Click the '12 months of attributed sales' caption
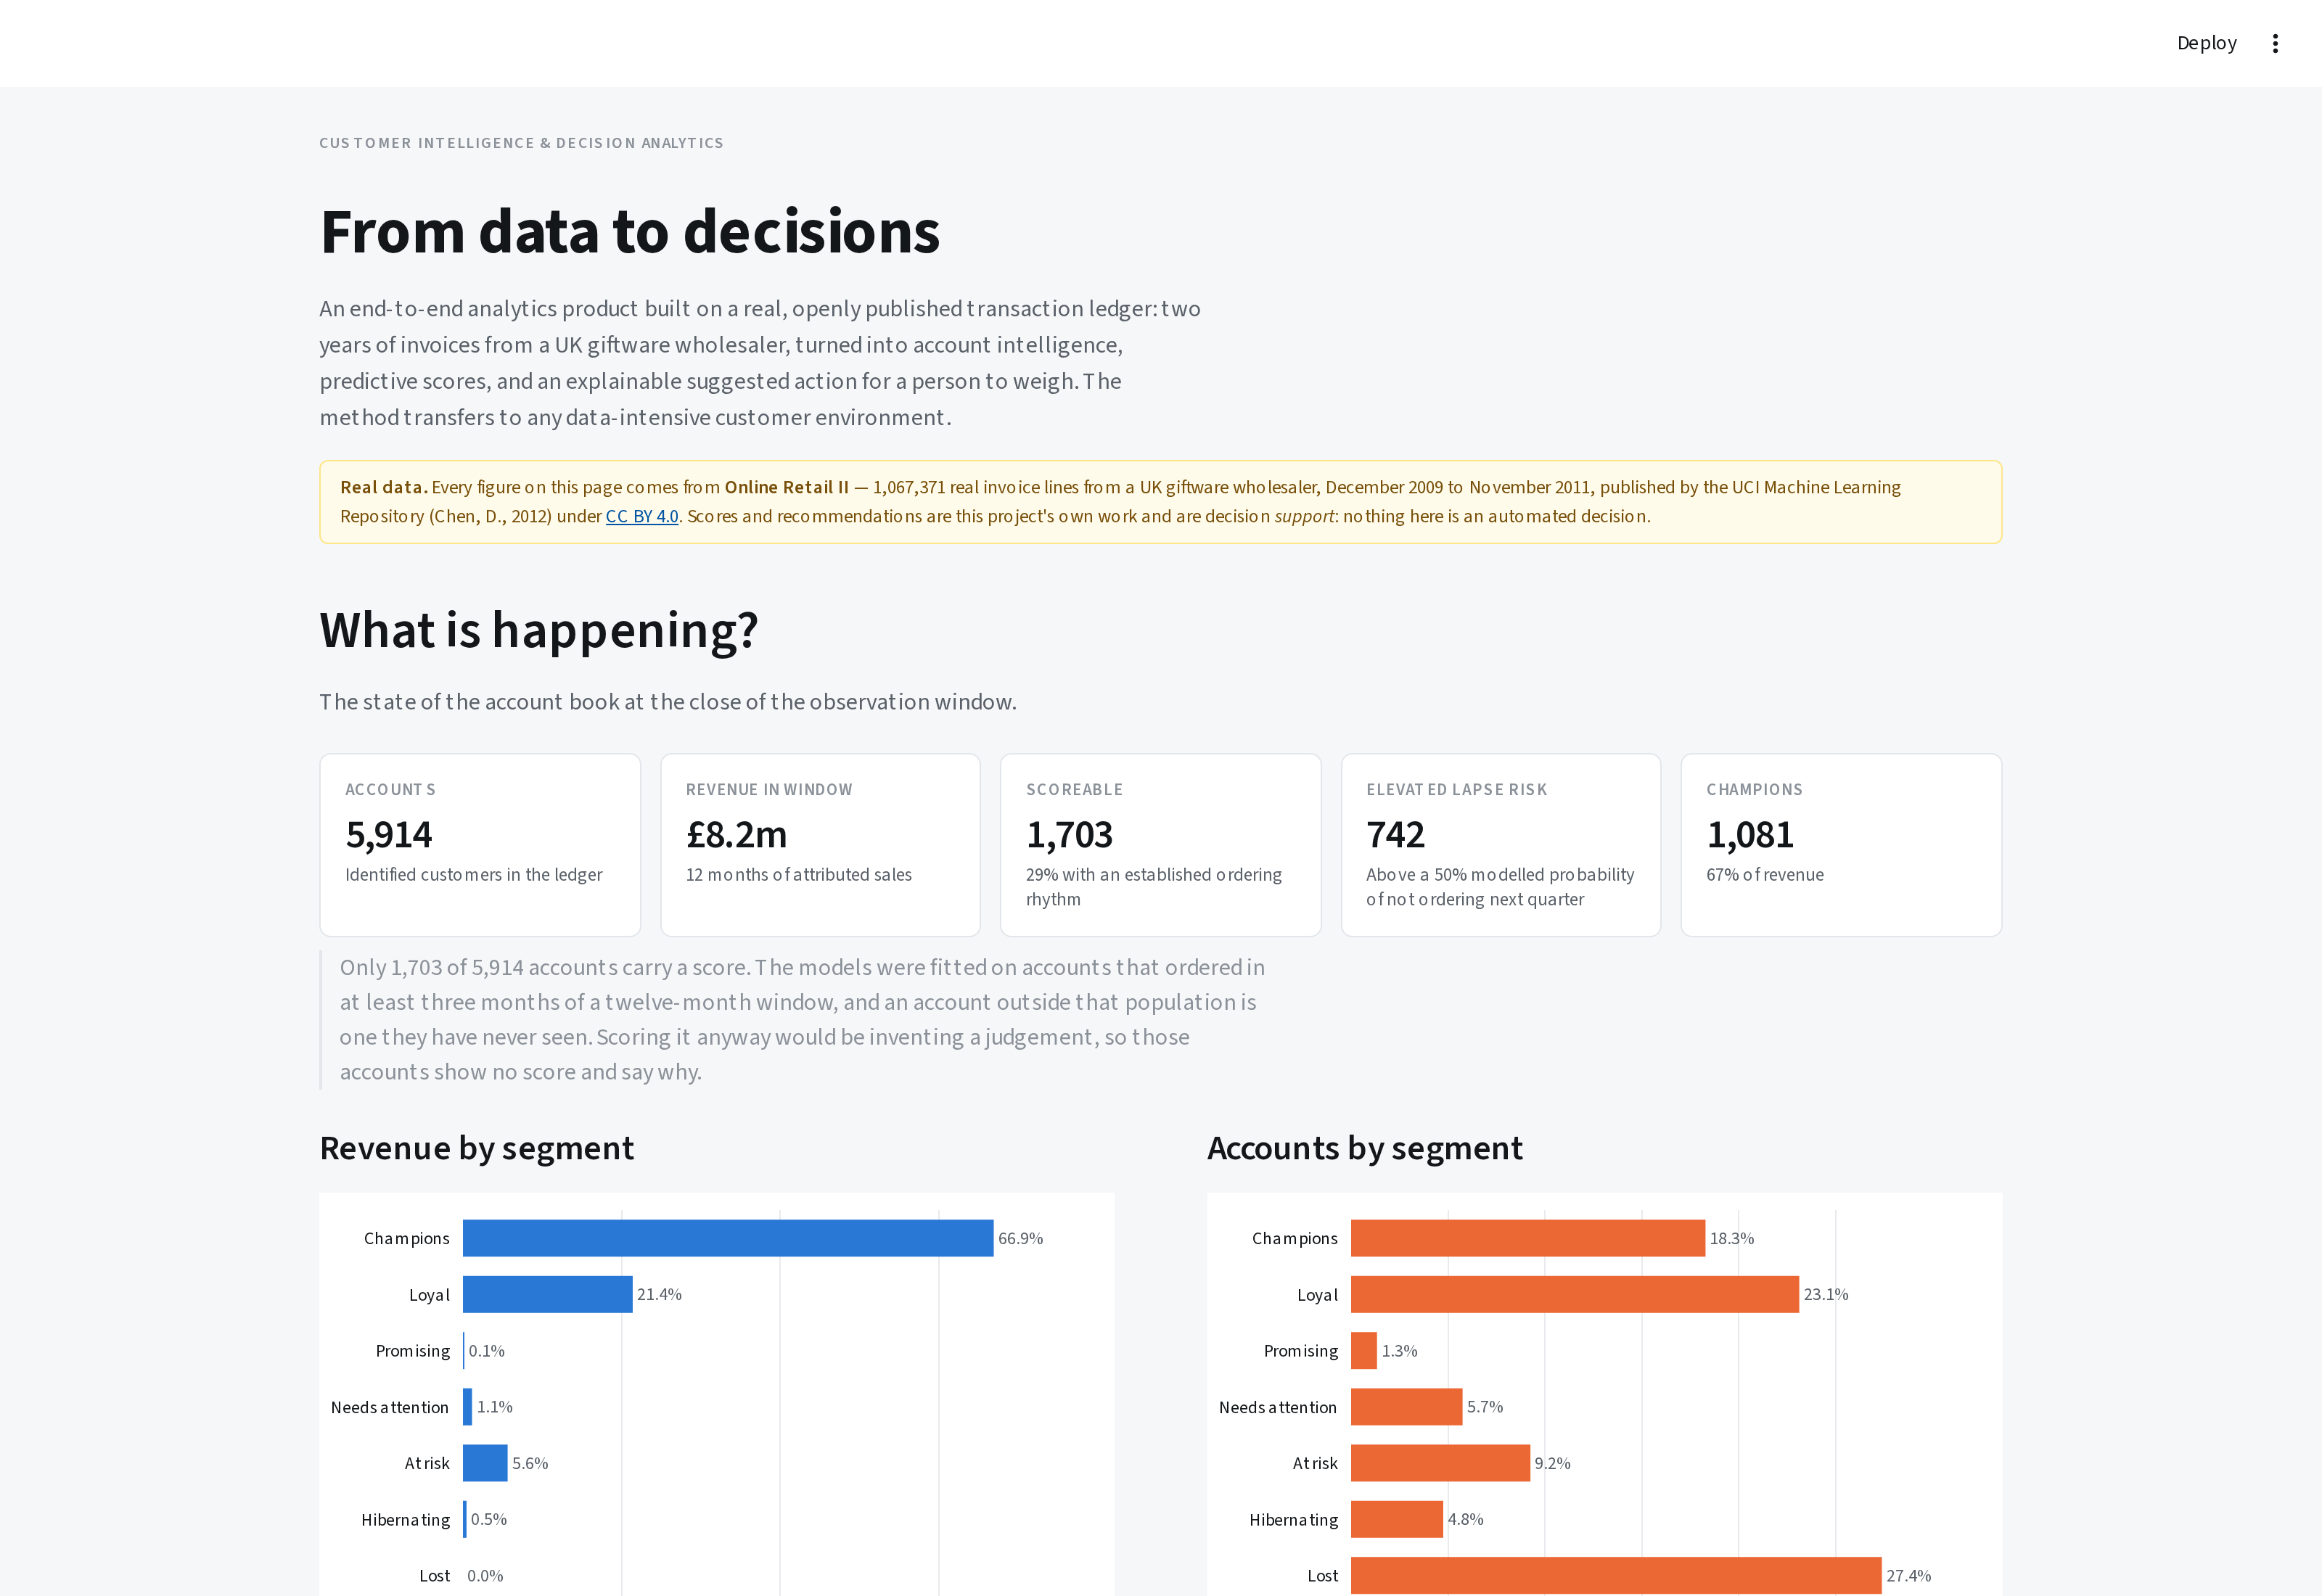Screen dimensions: 2322x1596 (799, 875)
